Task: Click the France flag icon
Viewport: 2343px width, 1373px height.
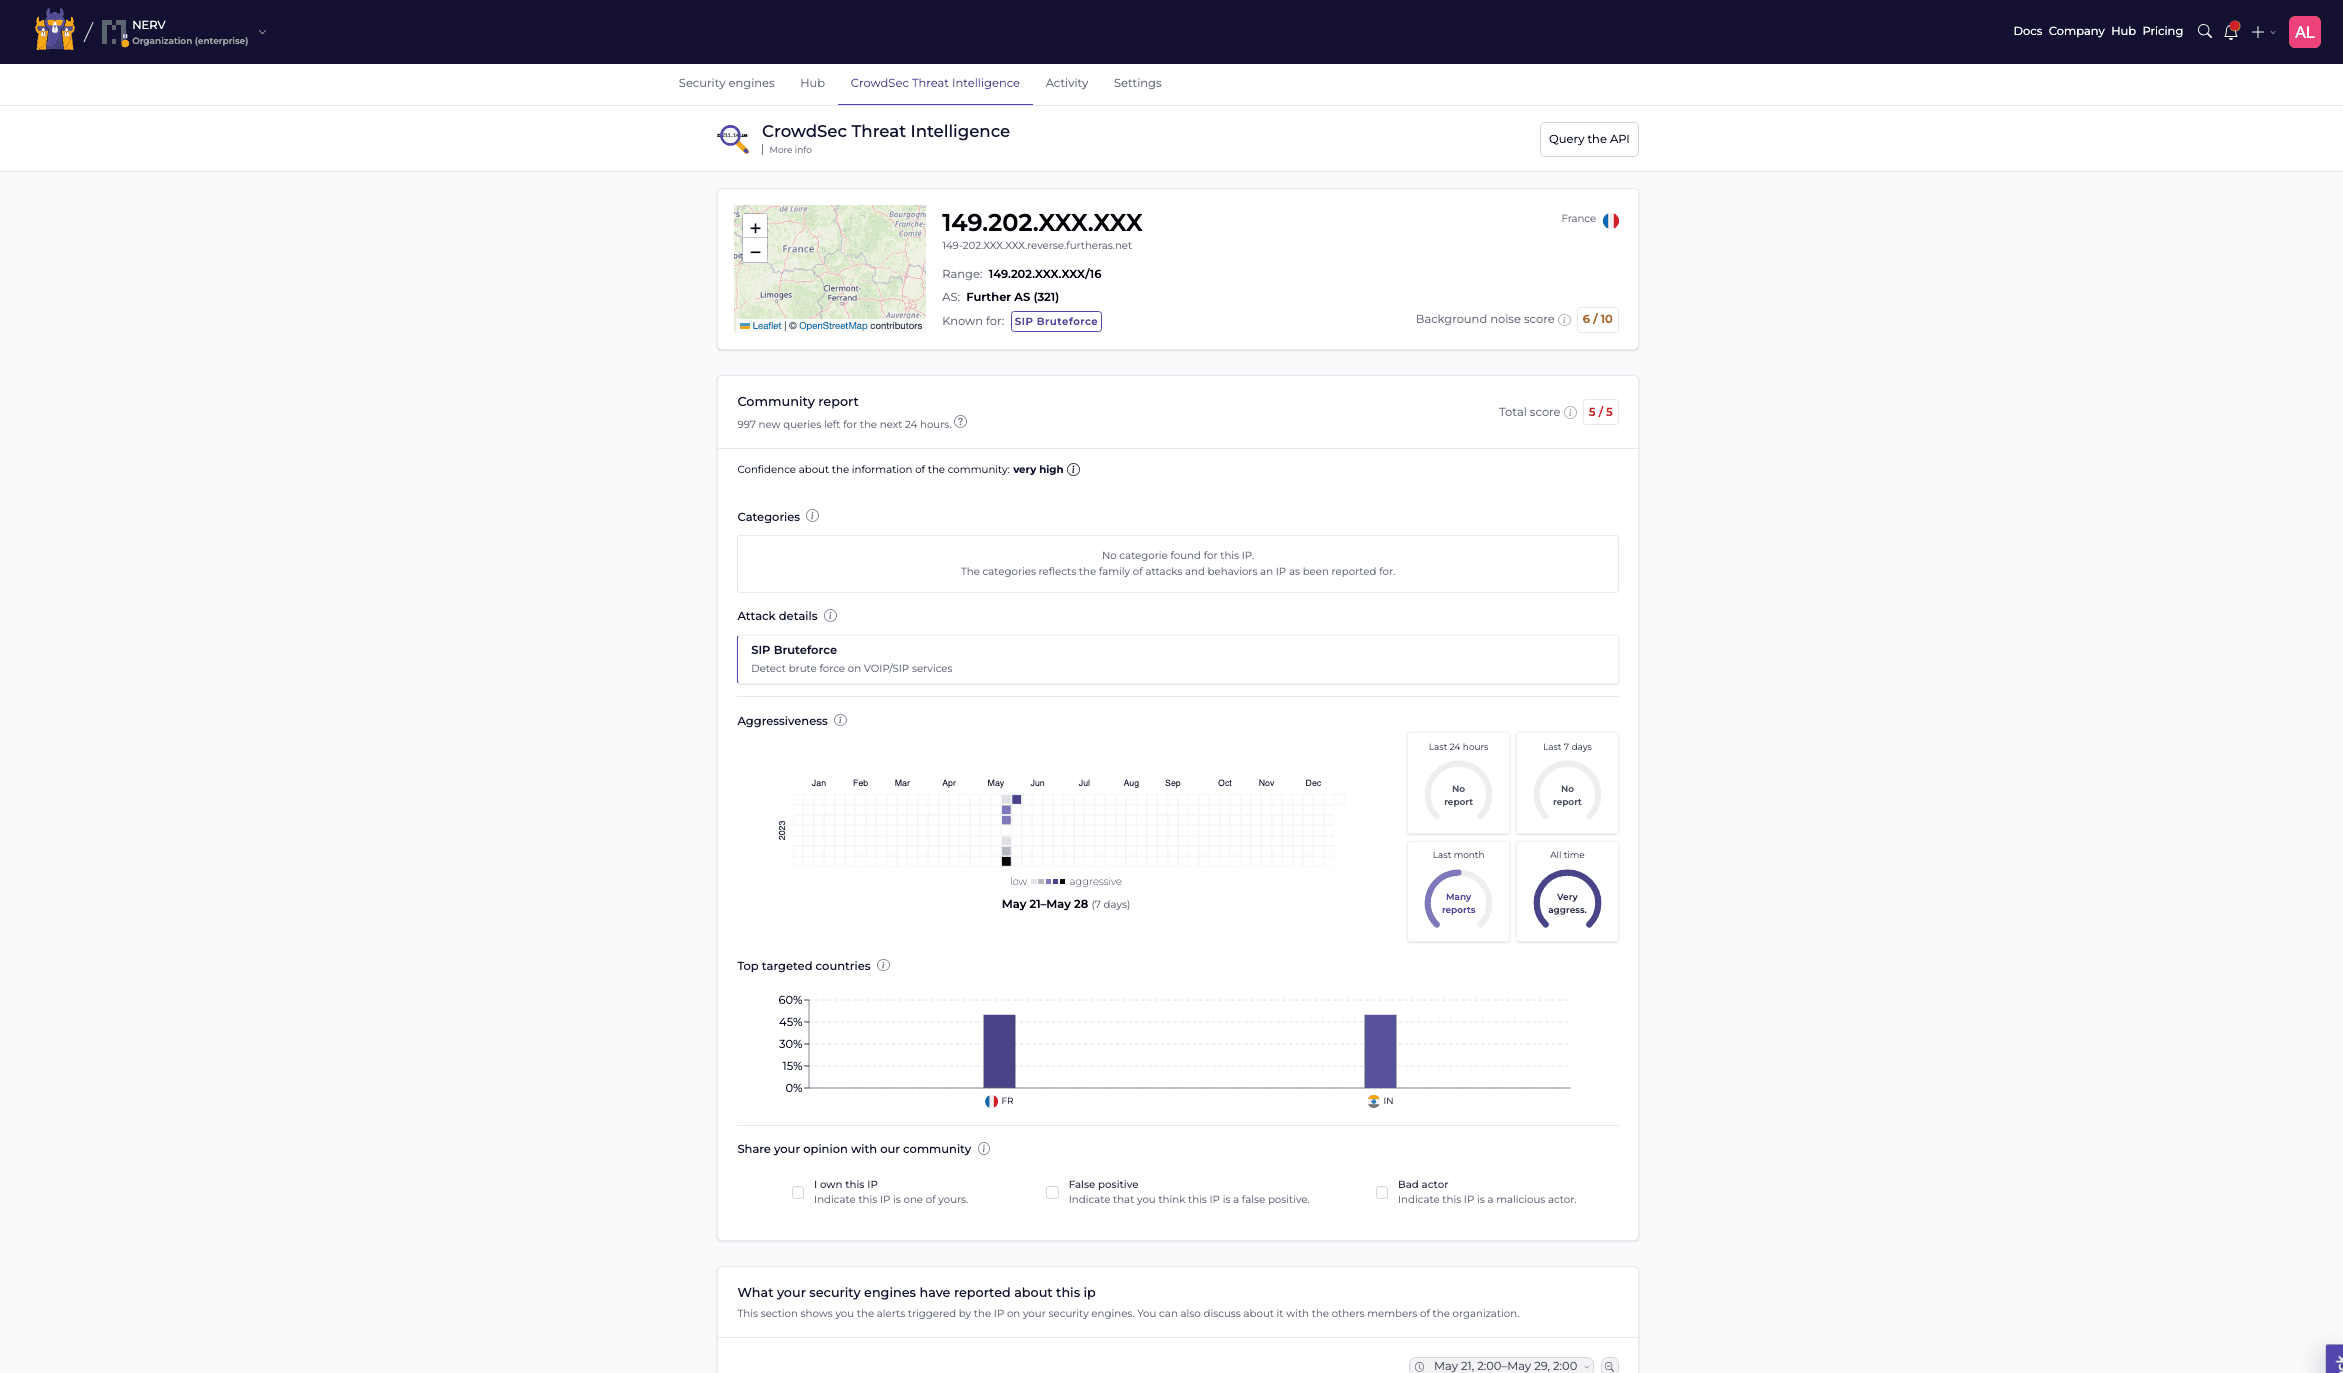Action: [1611, 220]
